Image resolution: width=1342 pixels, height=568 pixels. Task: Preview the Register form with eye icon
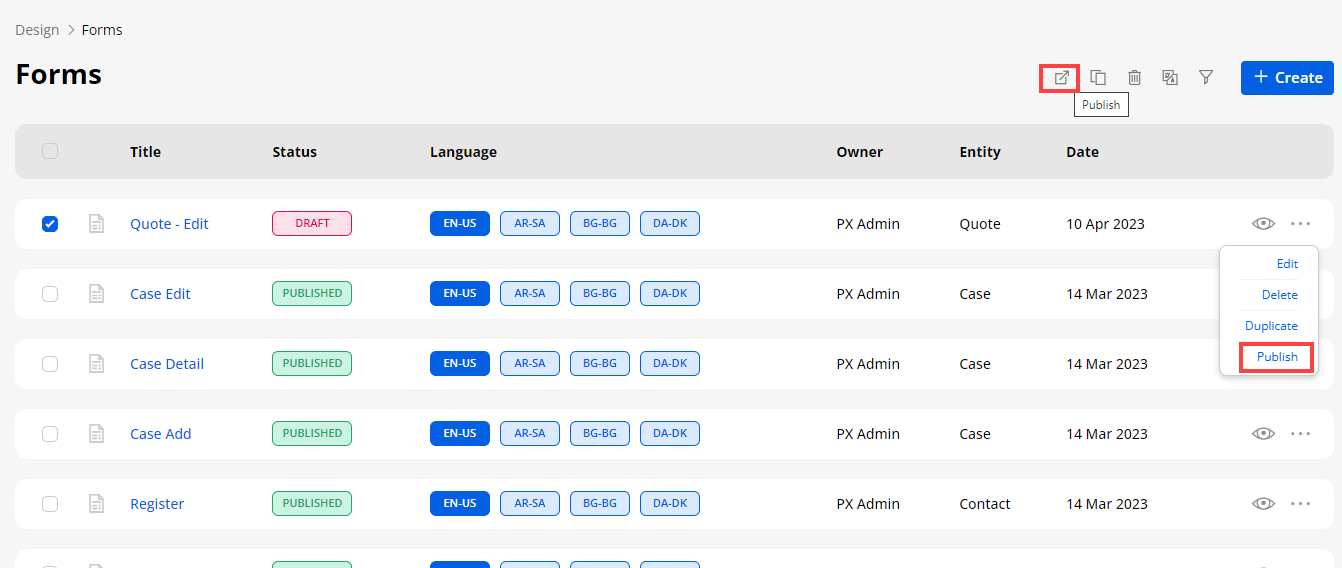coord(1263,504)
